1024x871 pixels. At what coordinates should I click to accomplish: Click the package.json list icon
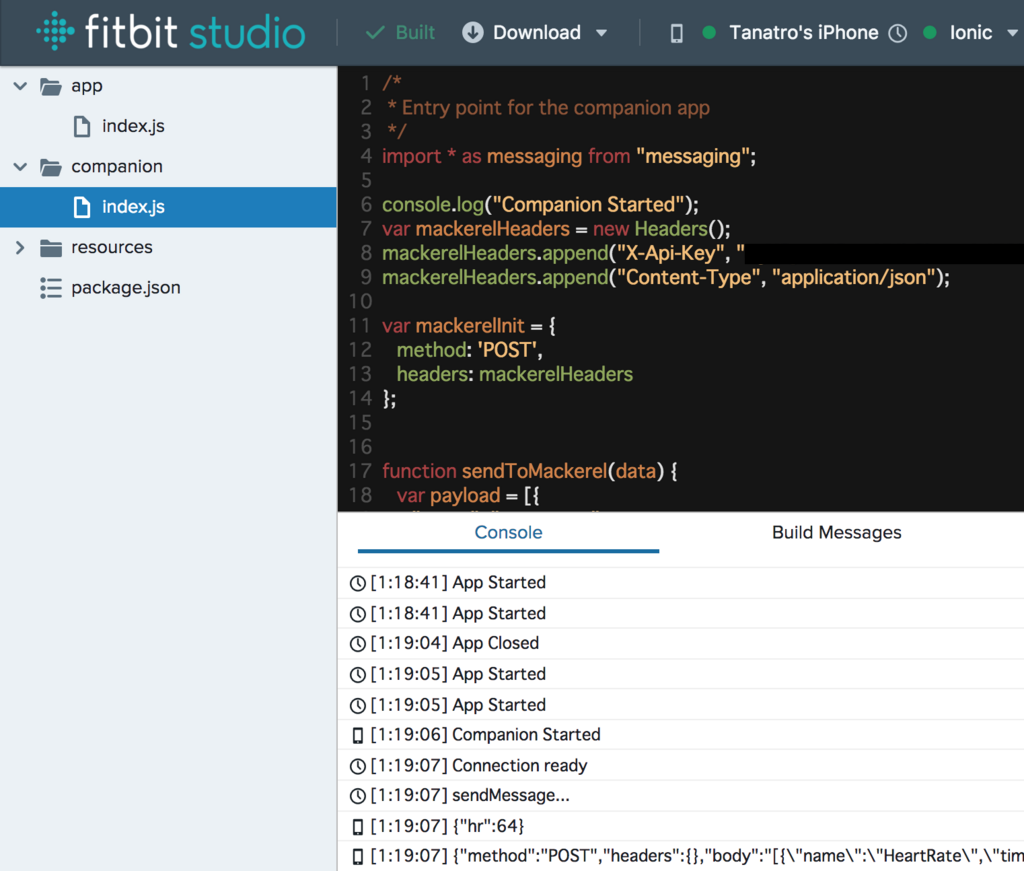click(x=50, y=288)
